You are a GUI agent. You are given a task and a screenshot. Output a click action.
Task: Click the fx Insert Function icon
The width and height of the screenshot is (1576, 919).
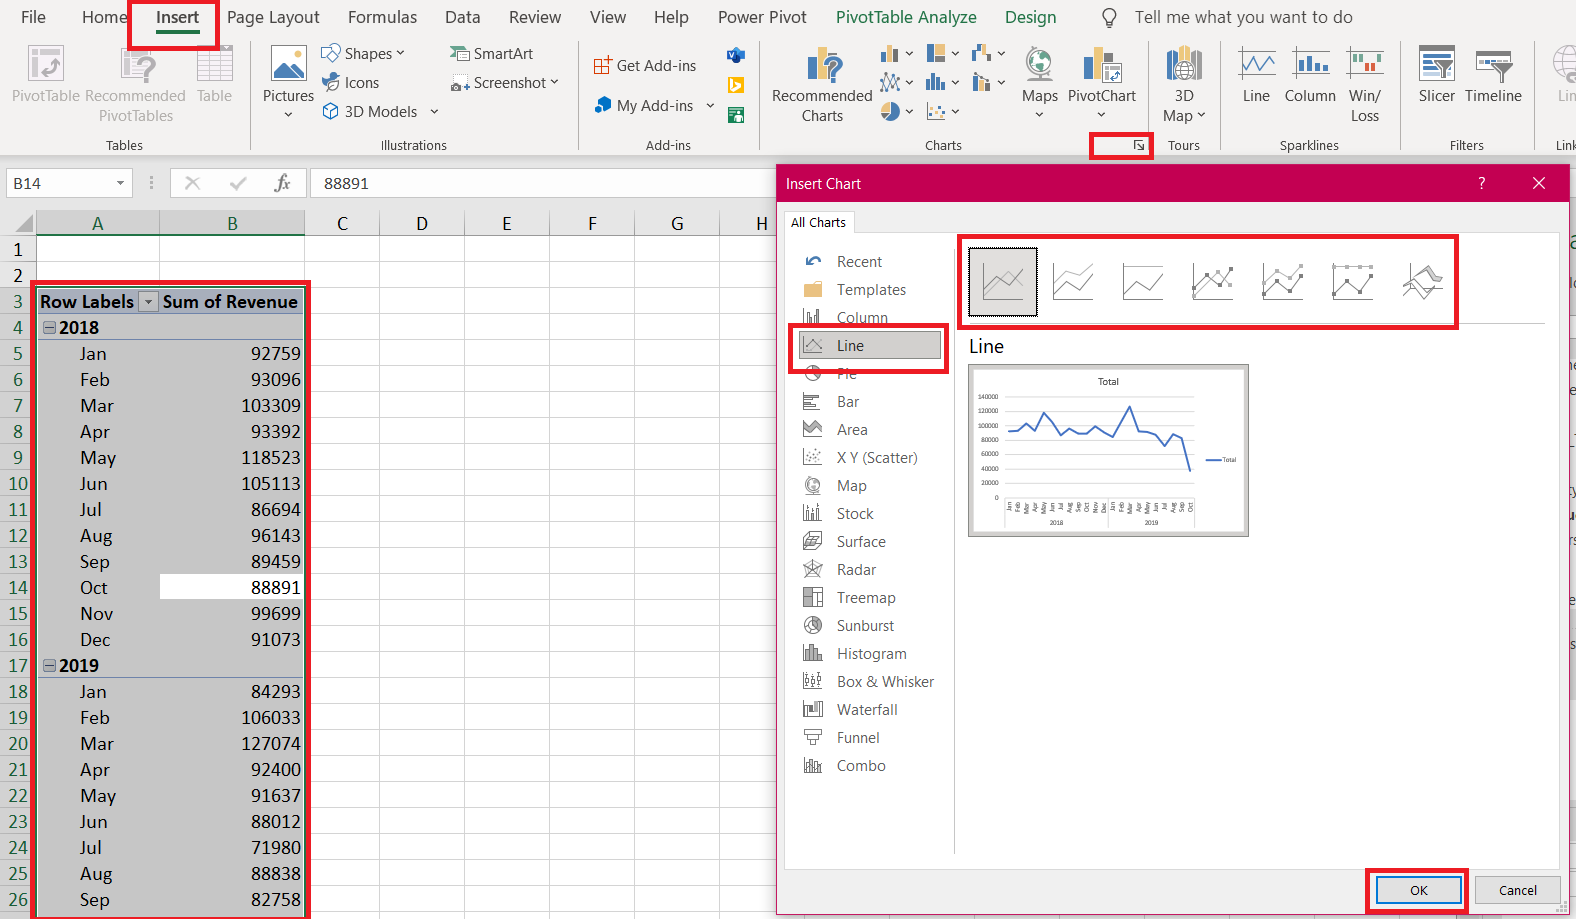[282, 183]
